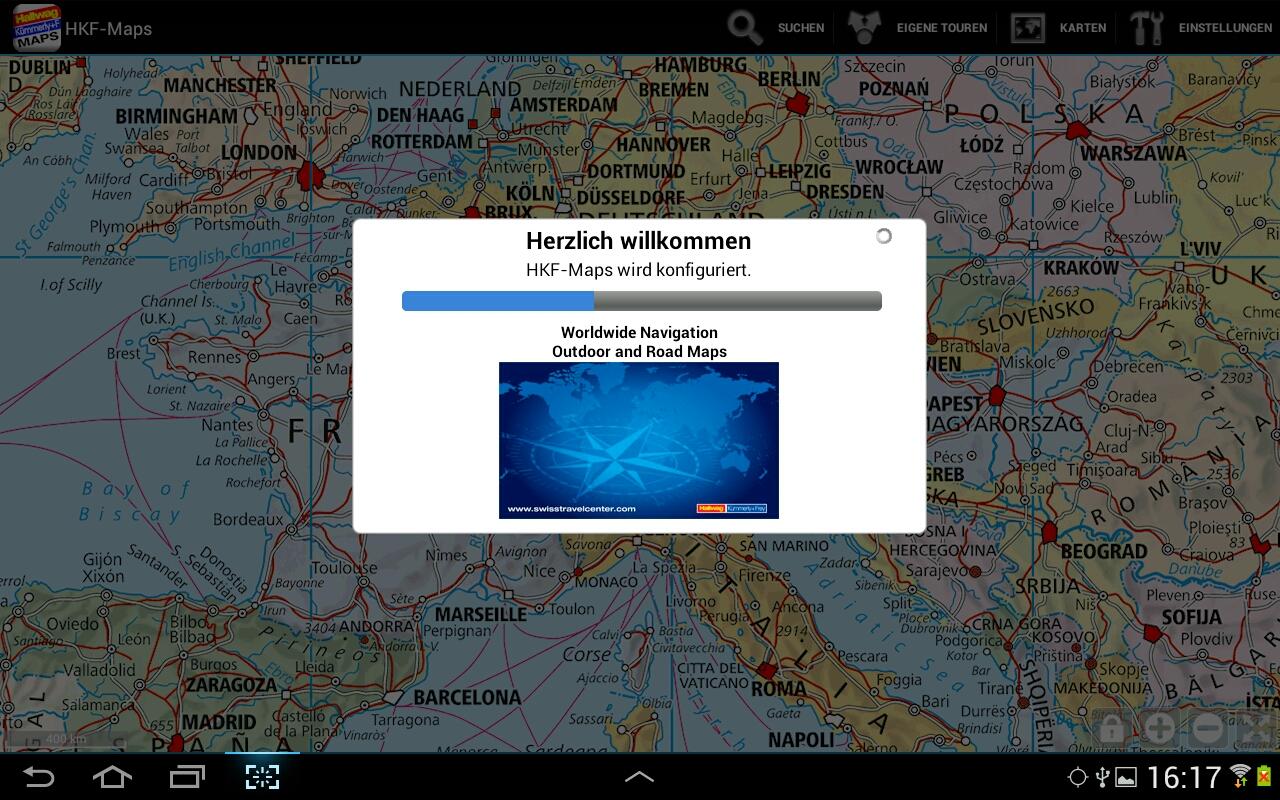Tap BEOGRAD on the map
1280x800 pixels.
[1104, 551]
